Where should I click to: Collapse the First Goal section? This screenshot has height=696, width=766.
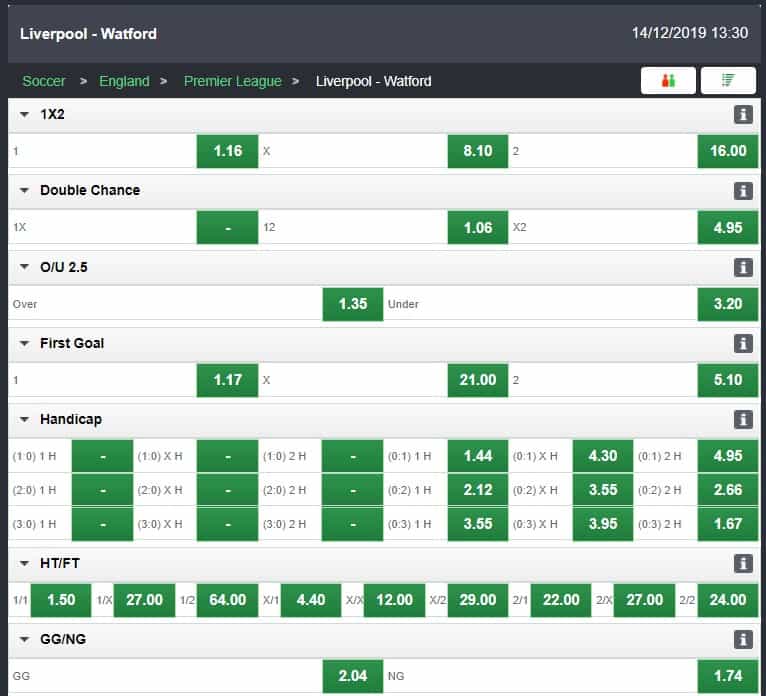(x=24, y=344)
